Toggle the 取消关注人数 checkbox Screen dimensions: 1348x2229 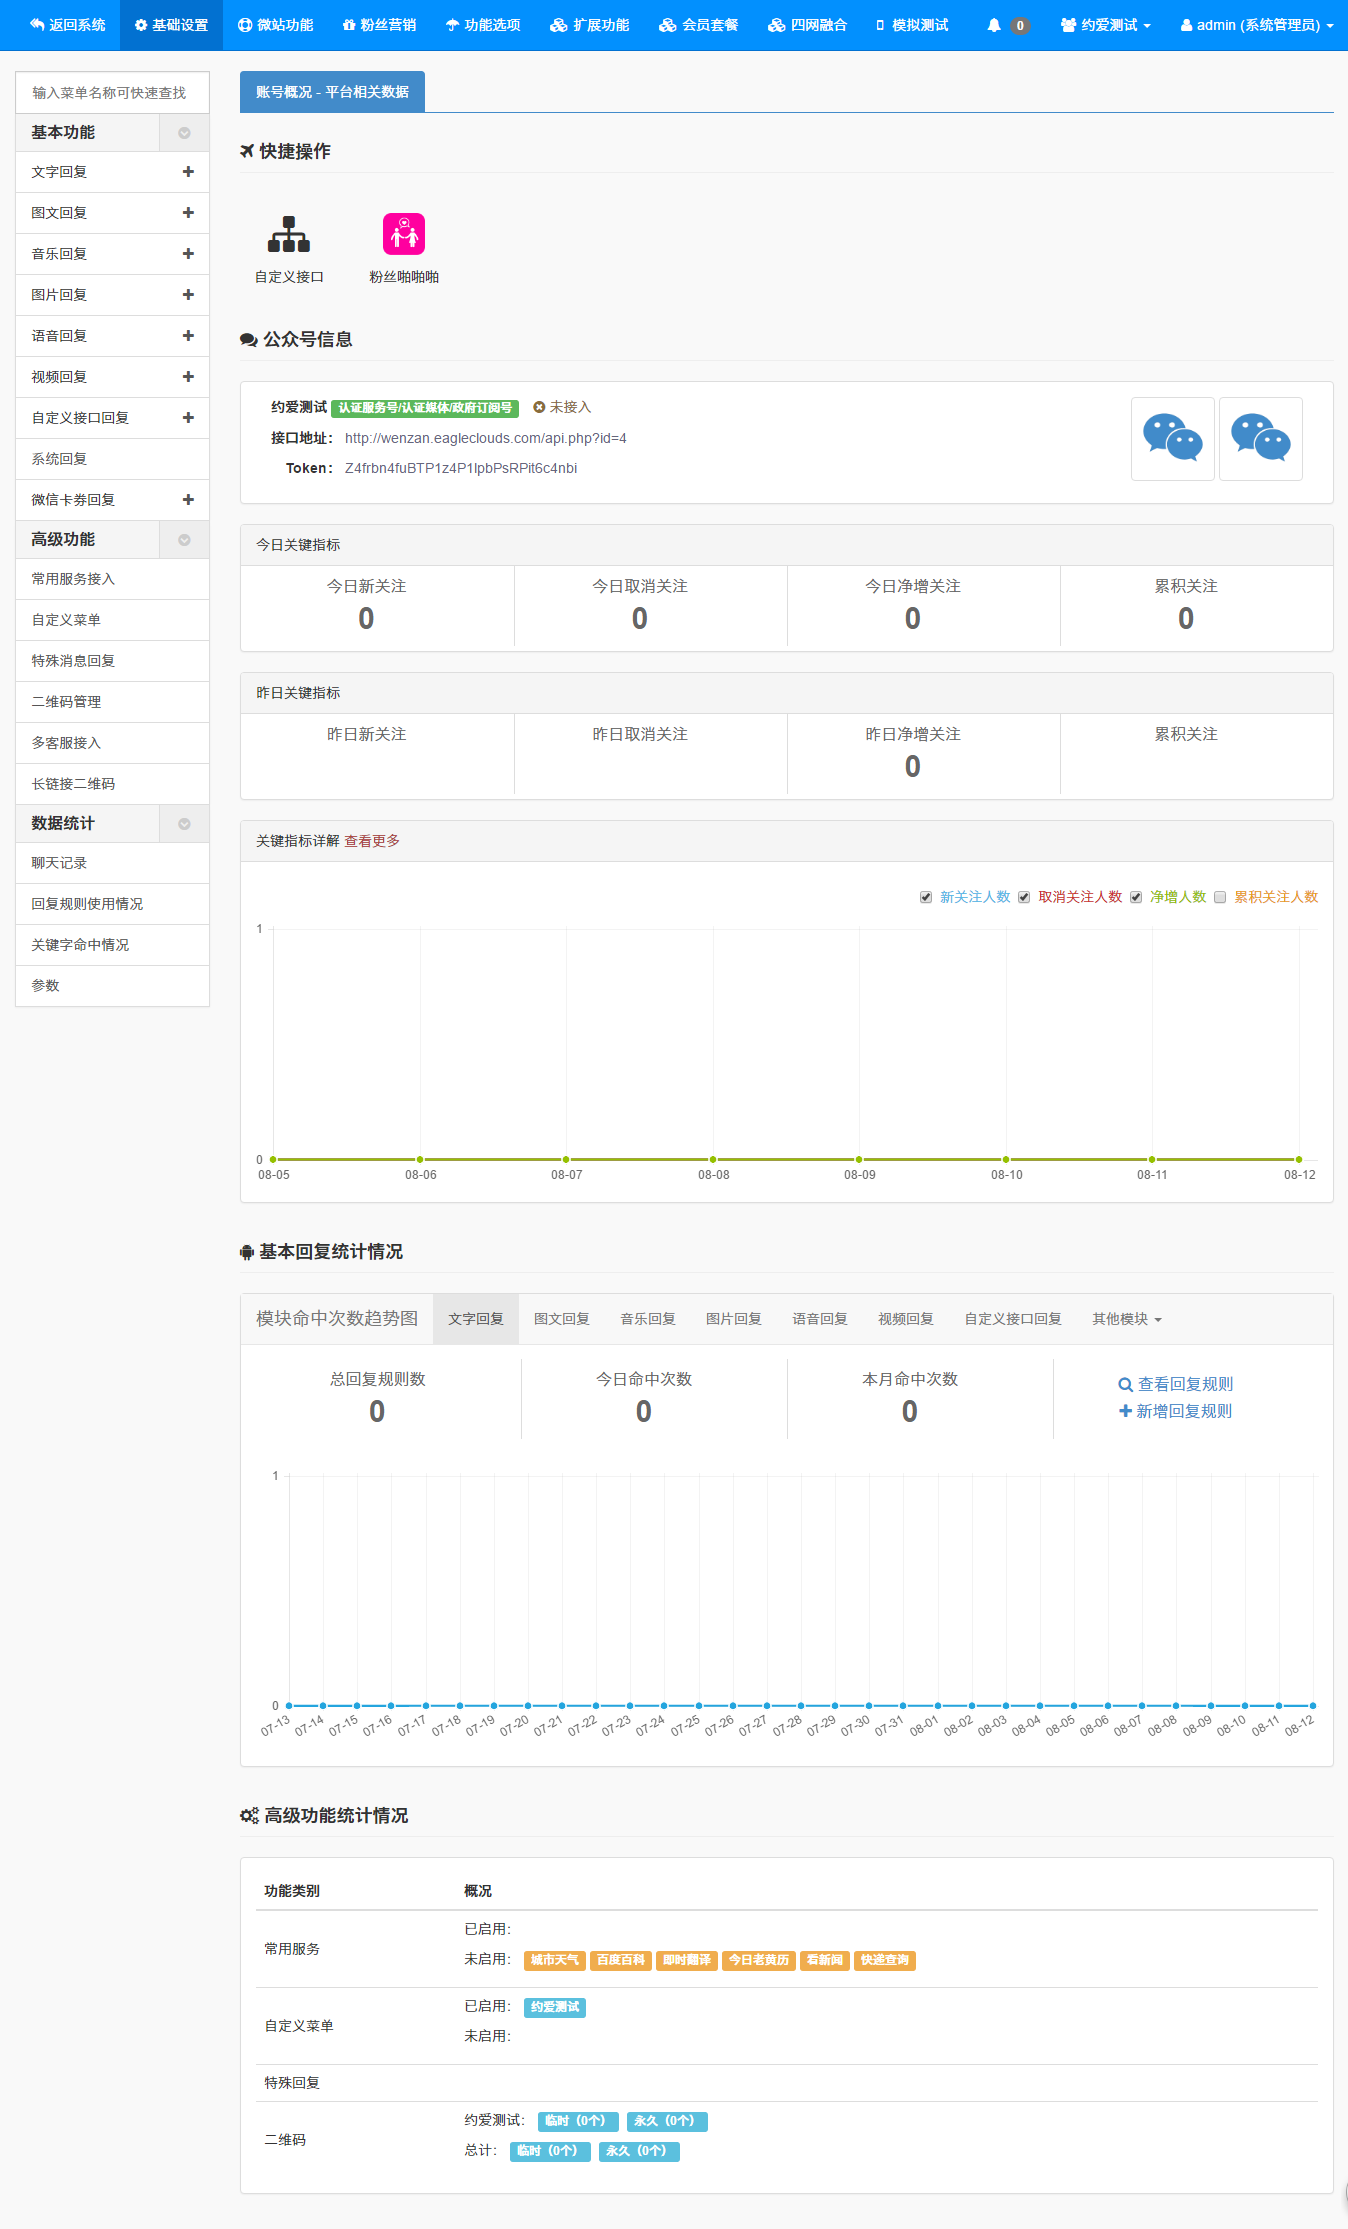[x=1024, y=897]
